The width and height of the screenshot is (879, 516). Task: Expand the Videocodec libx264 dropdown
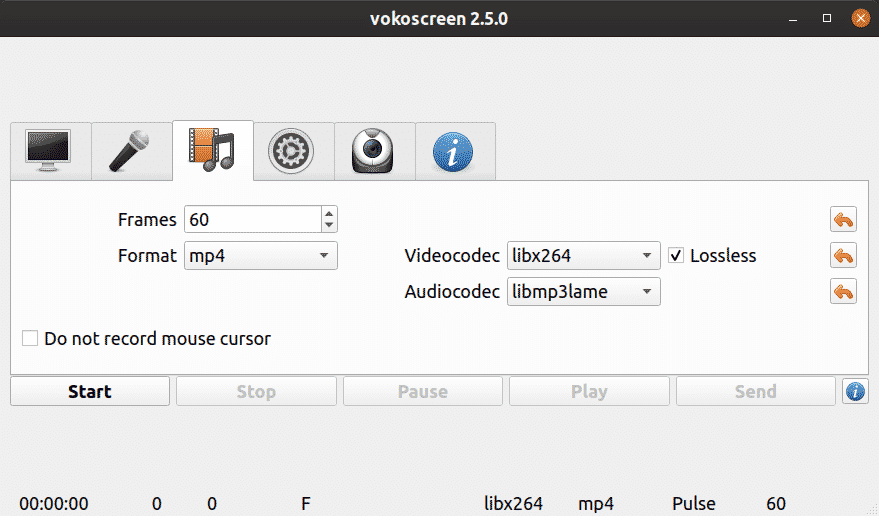click(x=584, y=256)
